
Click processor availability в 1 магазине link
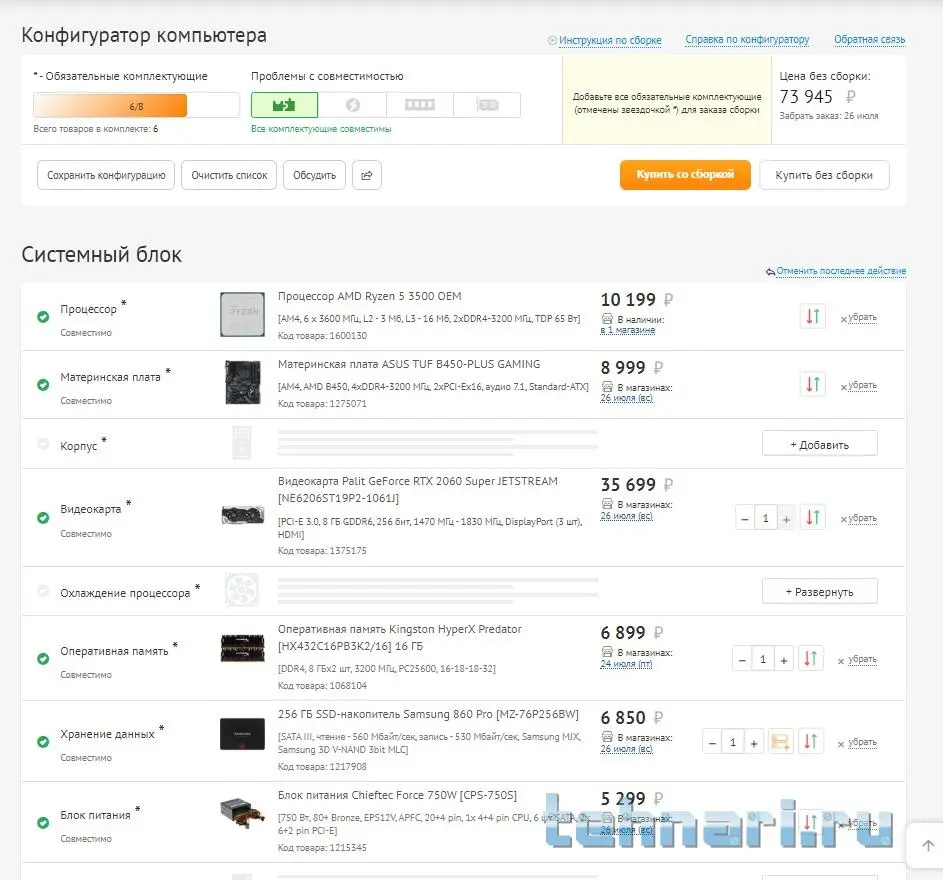tap(627, 330)
